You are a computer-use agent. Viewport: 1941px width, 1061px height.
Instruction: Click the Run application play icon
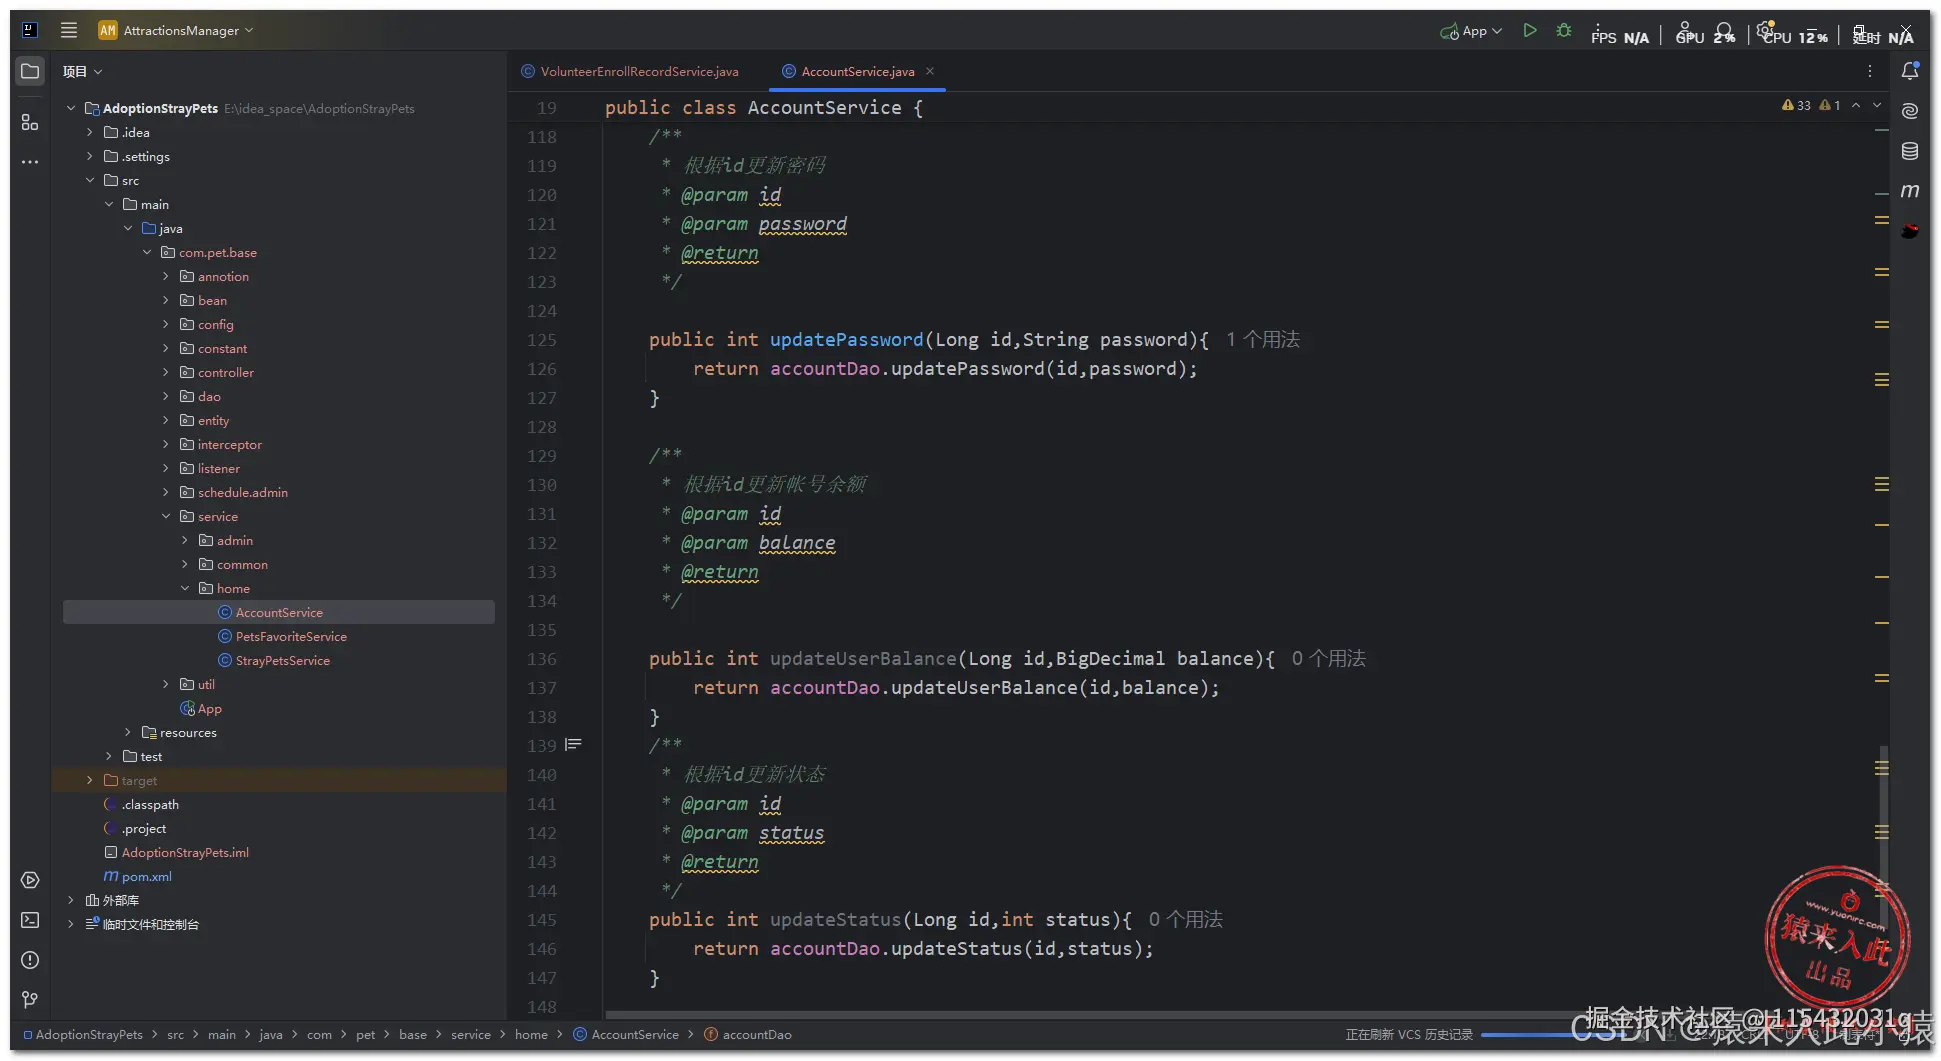click(1529, 31)
